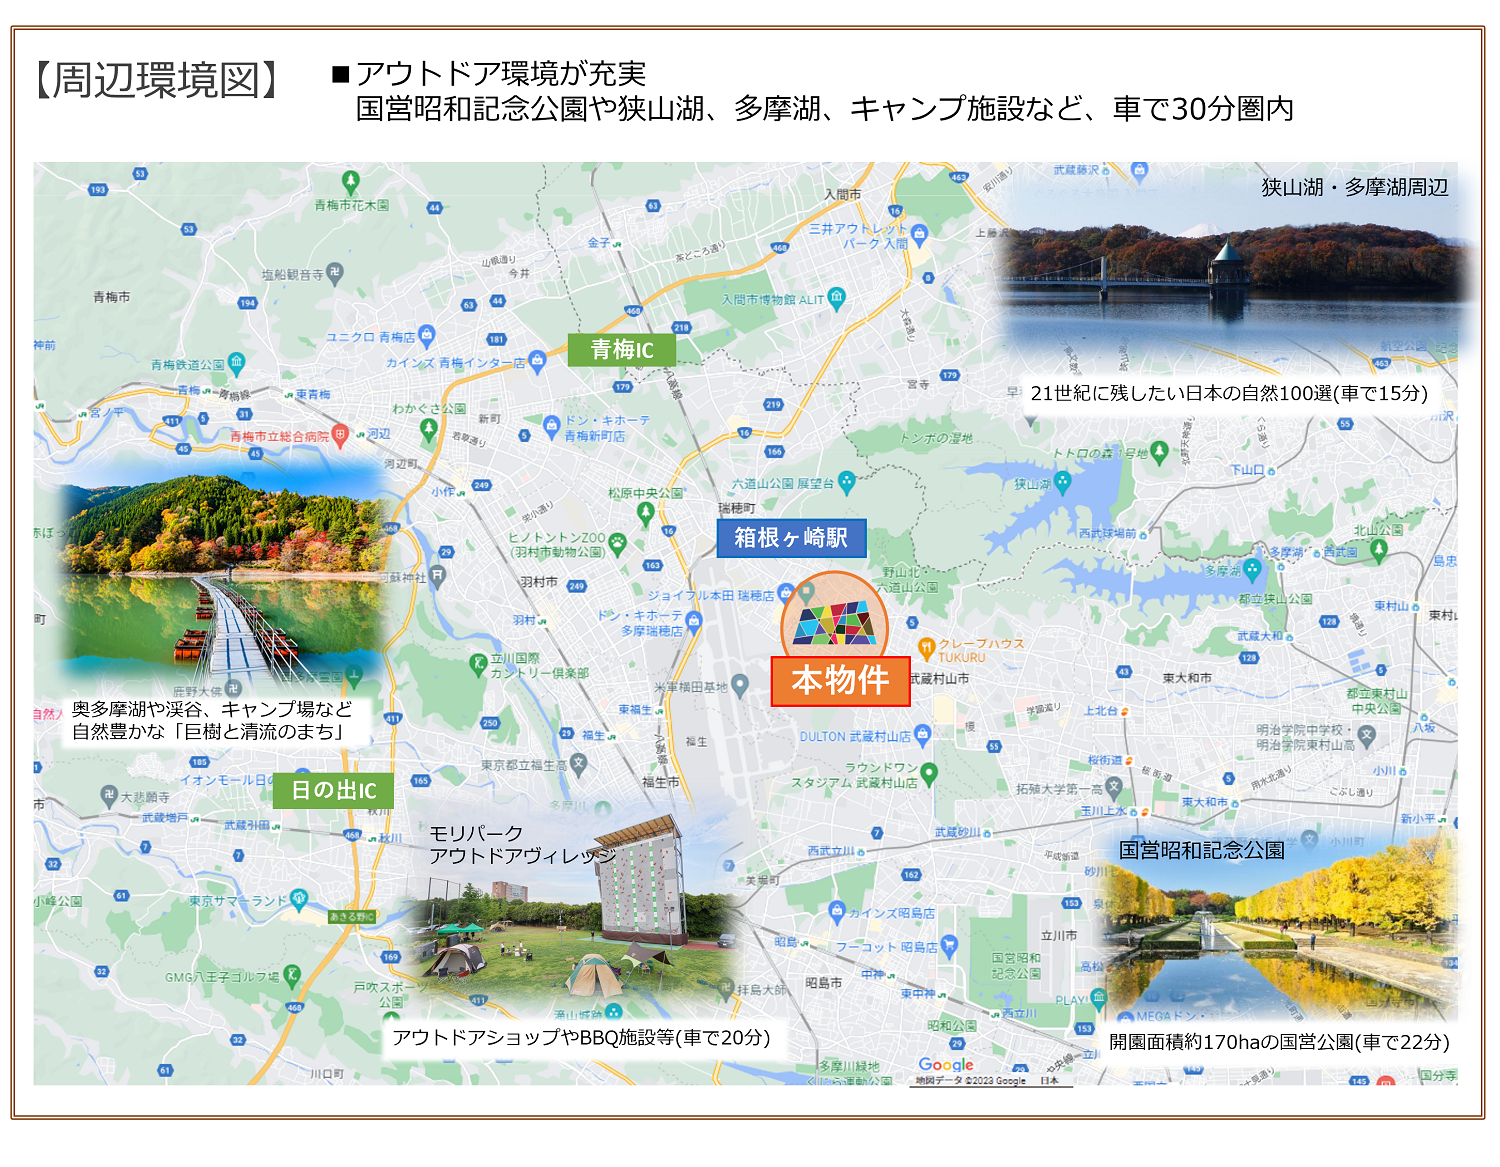Image resolution: width=1500 pixels, height=1167 pixels.
Task: Click the 青梅市花木園 park pin
Action: (x=350, y=182)
